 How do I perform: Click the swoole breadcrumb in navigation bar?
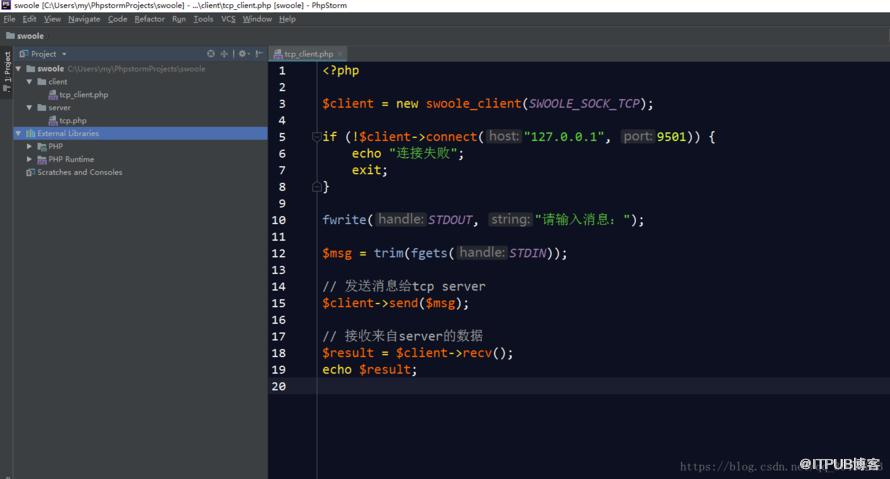point(25,36)
